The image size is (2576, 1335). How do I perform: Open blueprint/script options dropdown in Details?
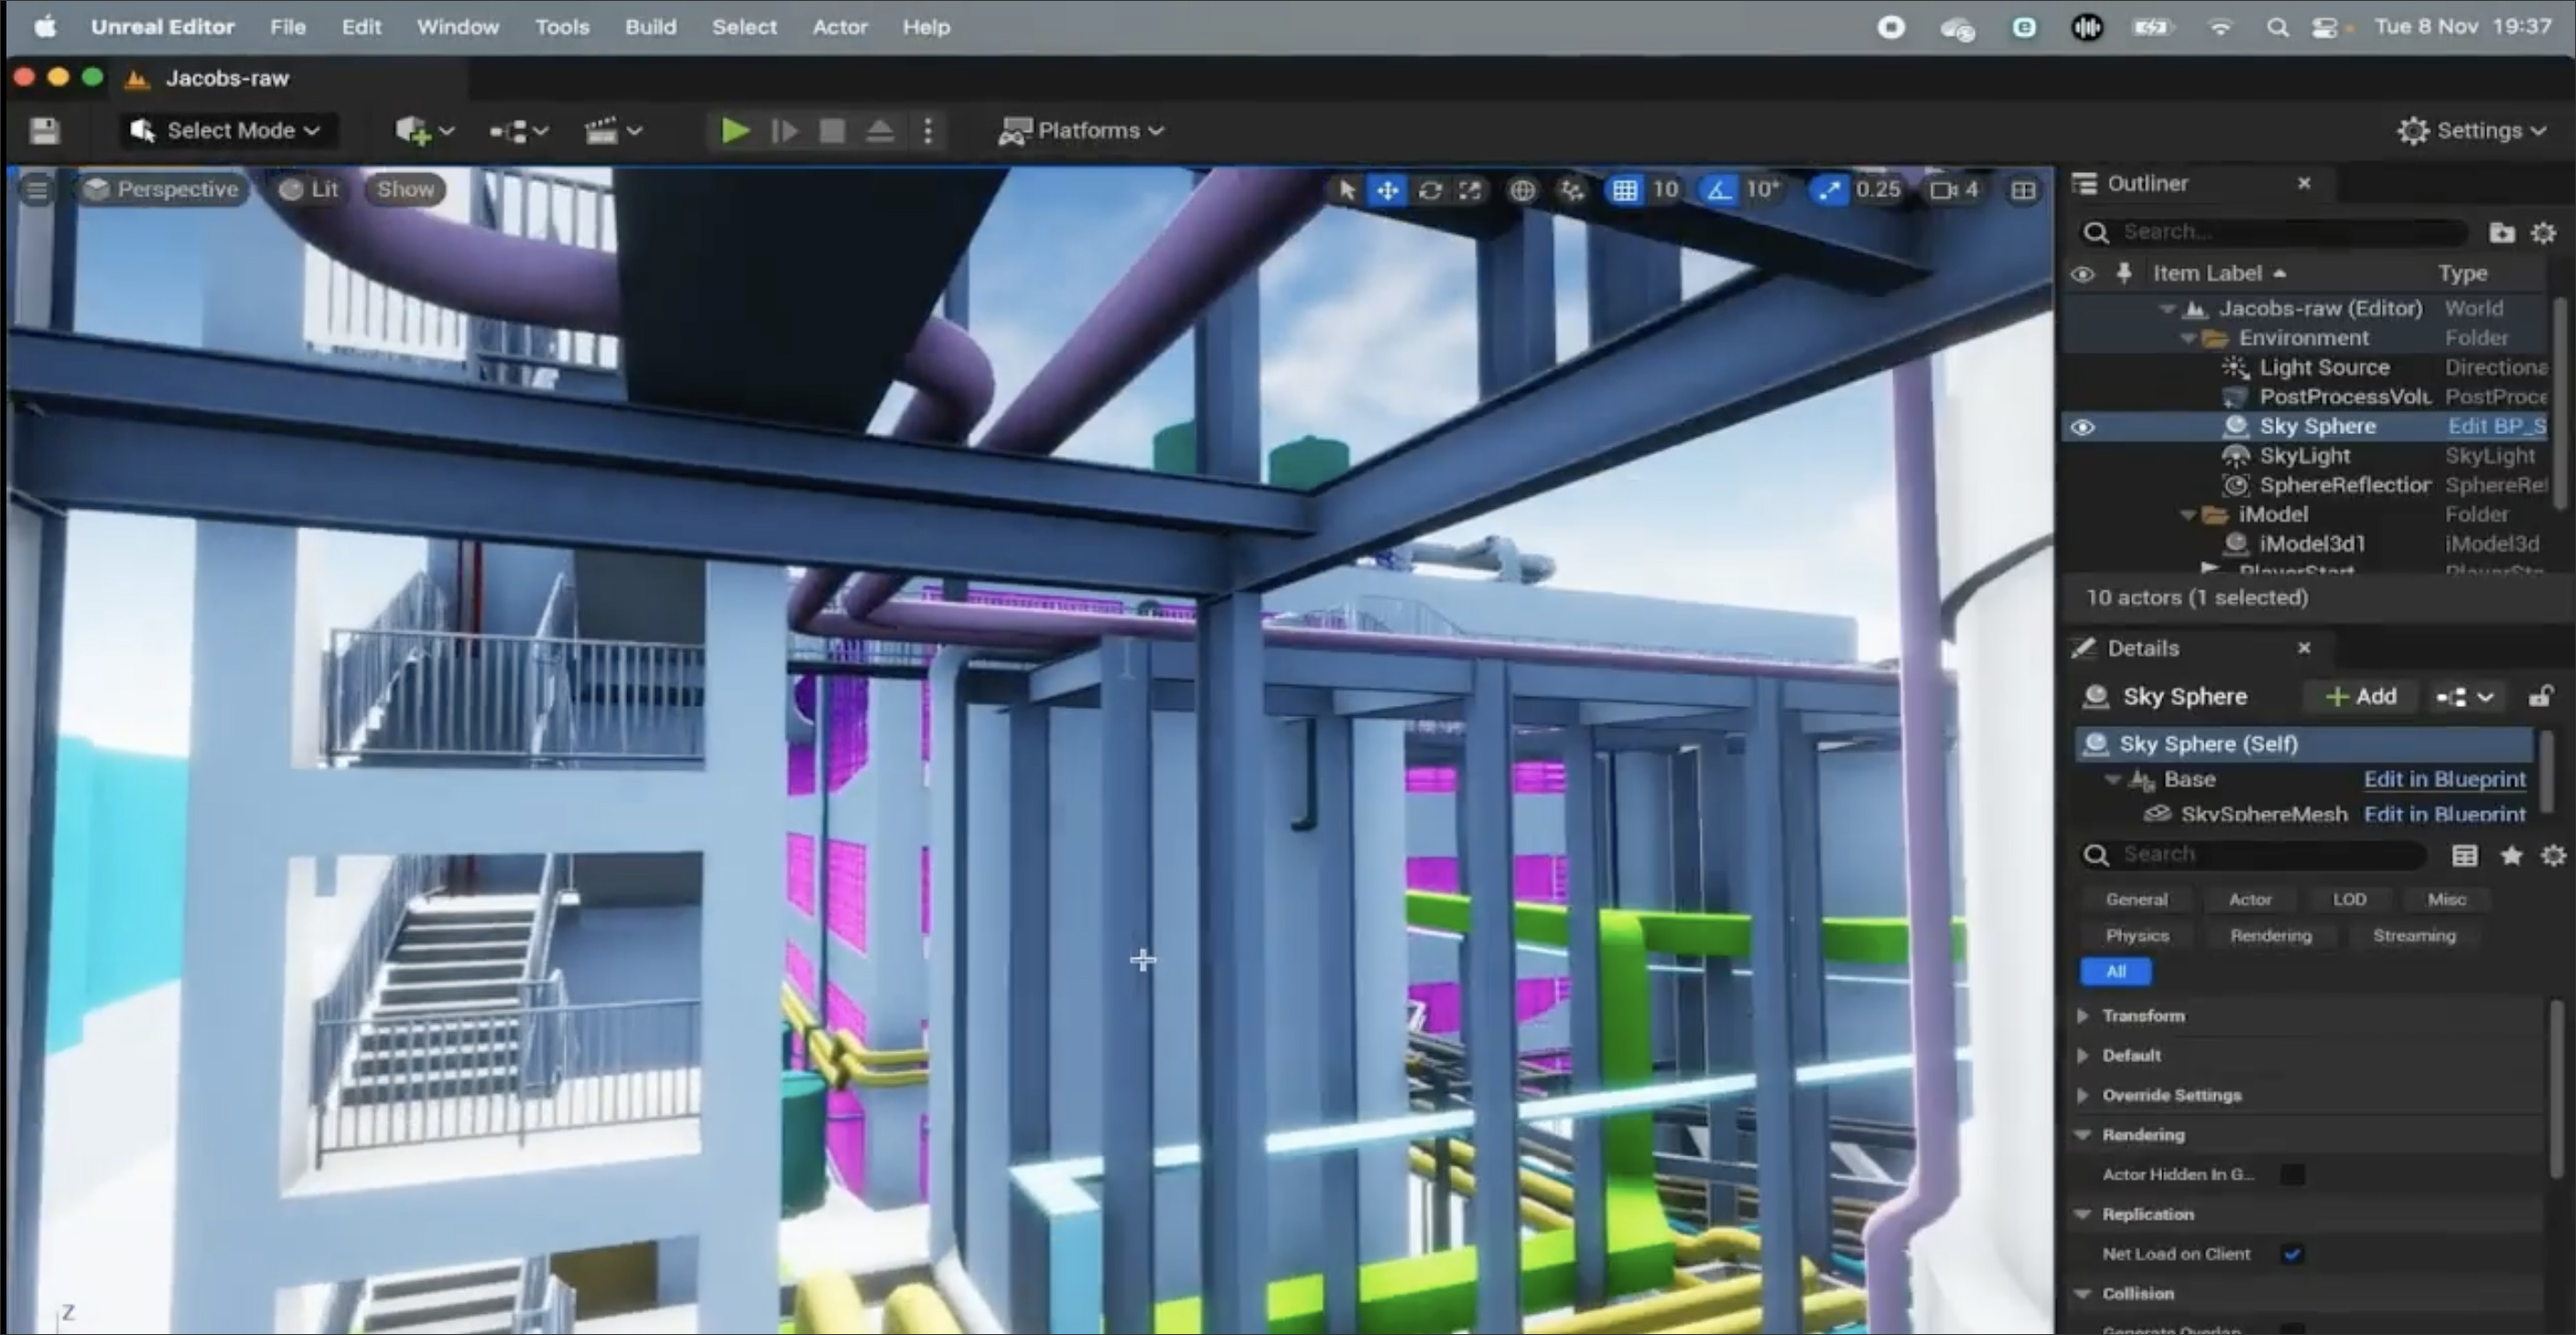[x=2464, y=696]
